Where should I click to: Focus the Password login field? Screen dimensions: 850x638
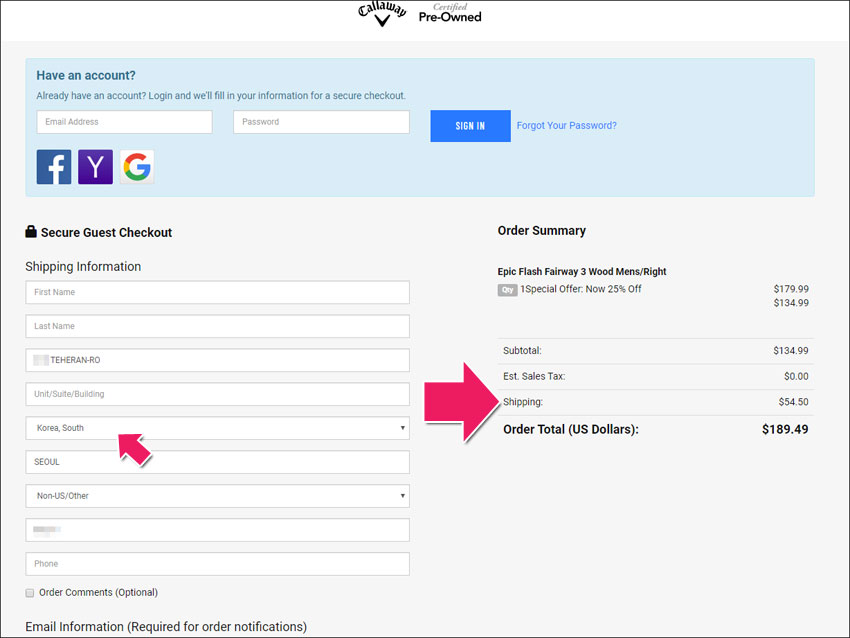tap(321, 122)
